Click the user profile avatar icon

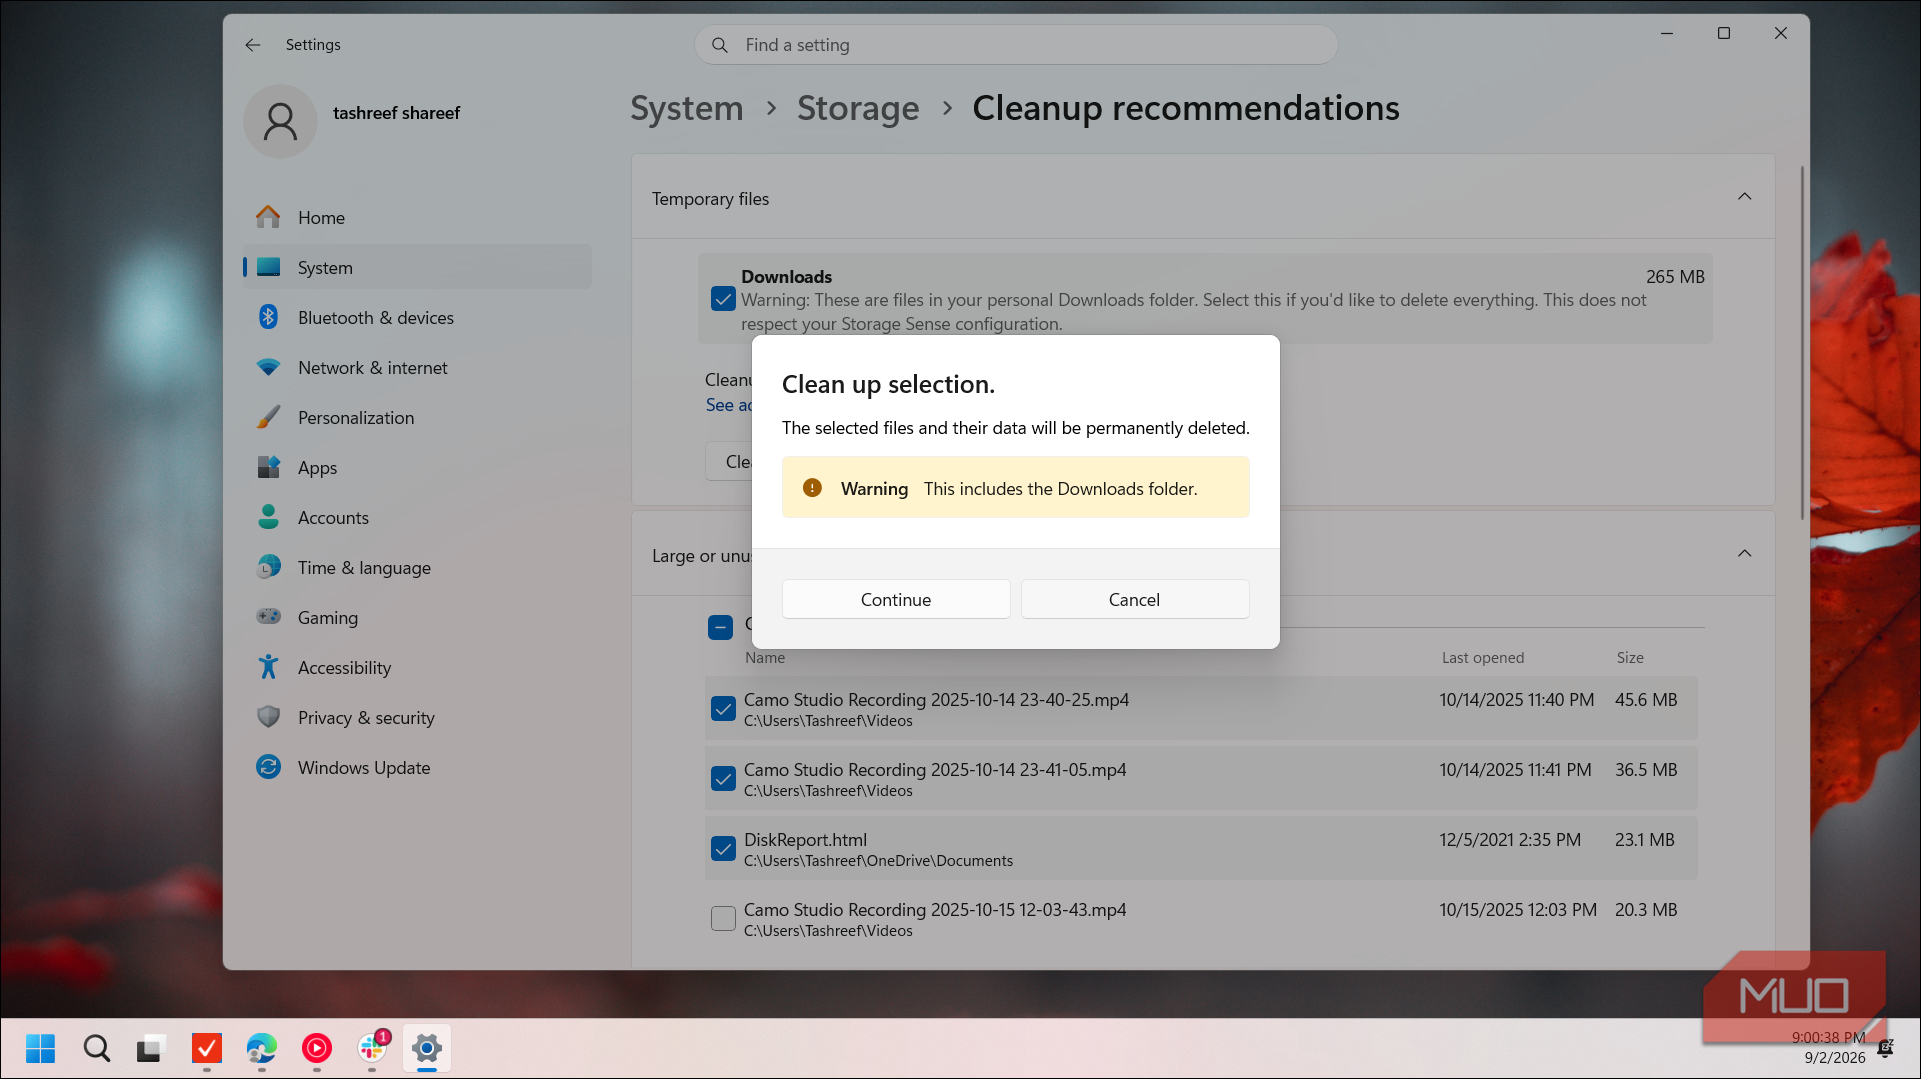point(280,121)
